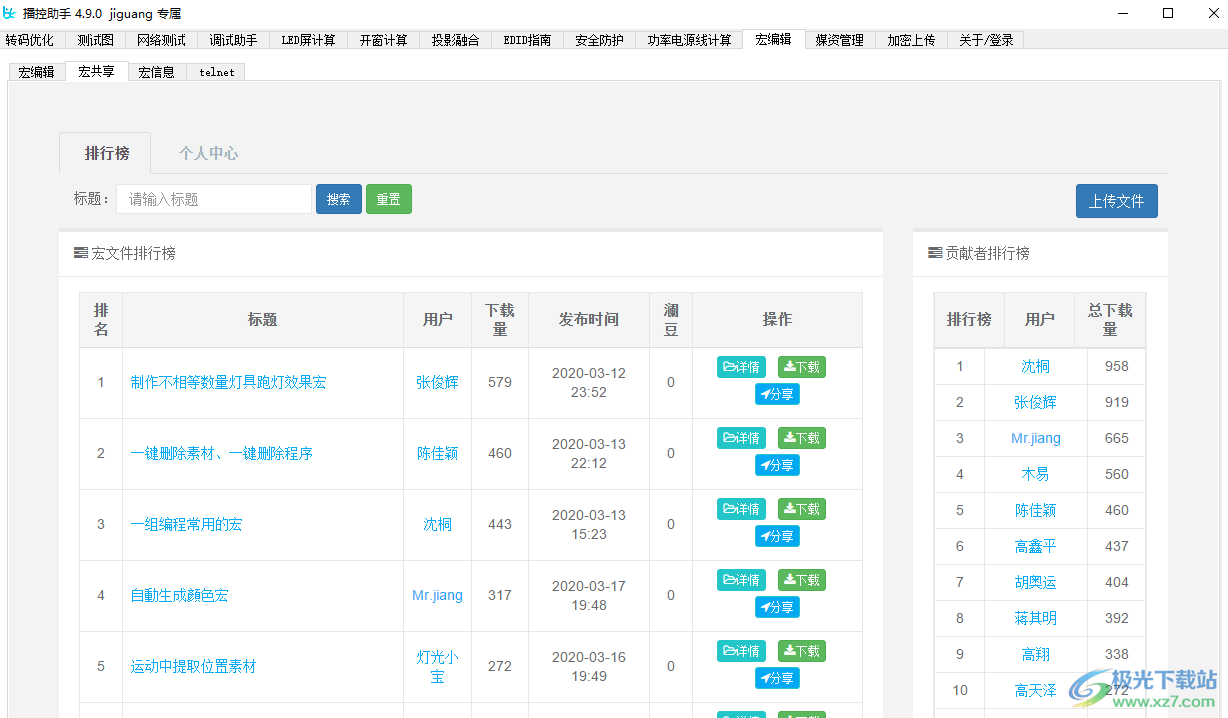Open details for rank 4 自動生成顏色宏
This screenshot has width=1228, height=718.
[741, 580]
